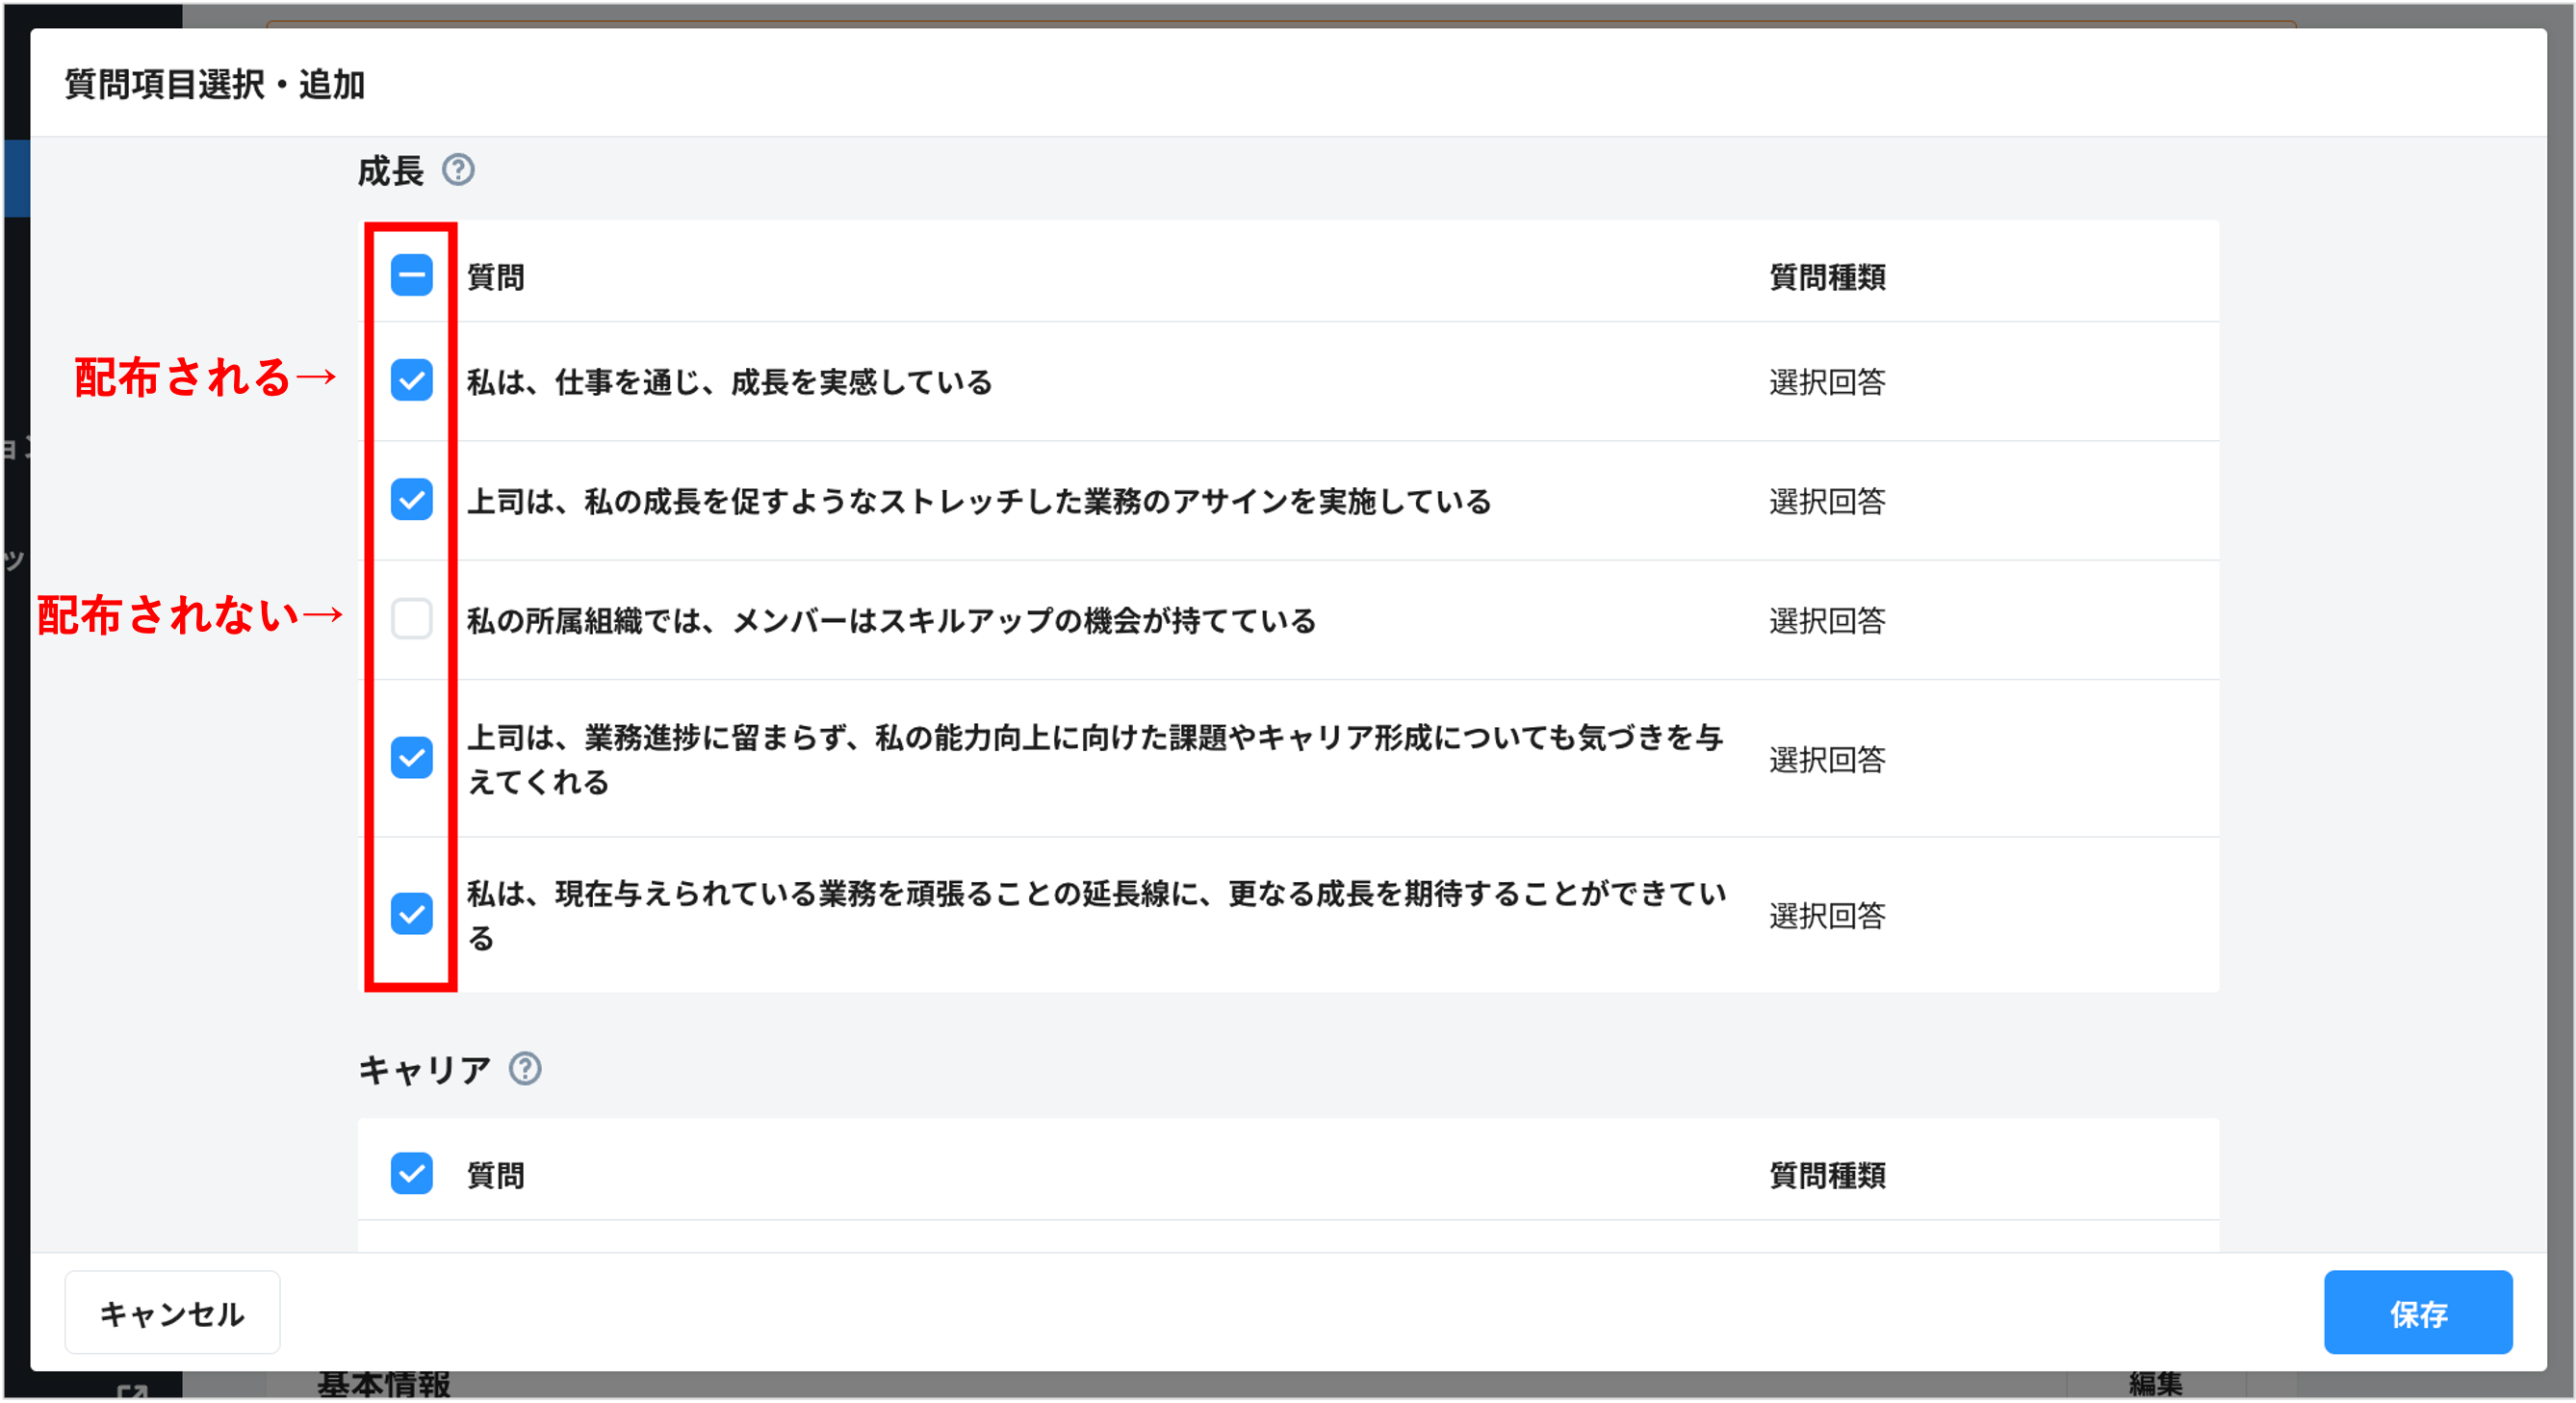Select the dialog title 質問項目選択・追加
Viewport: 2576px width, 1403px height.
pos(215,85)
